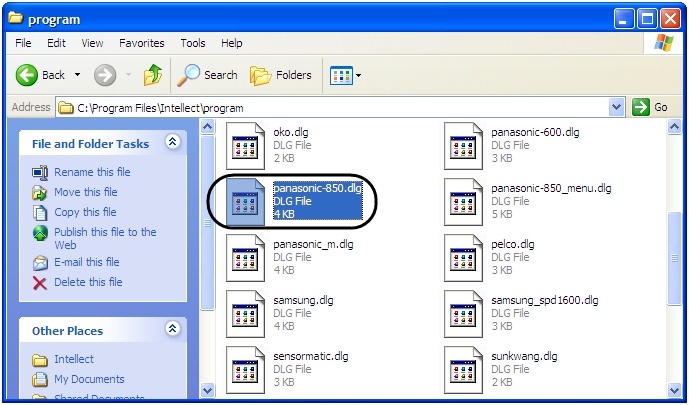The image size is (689, 405).
Task: Open the Views dropdown button
Action: click(346, 76)
